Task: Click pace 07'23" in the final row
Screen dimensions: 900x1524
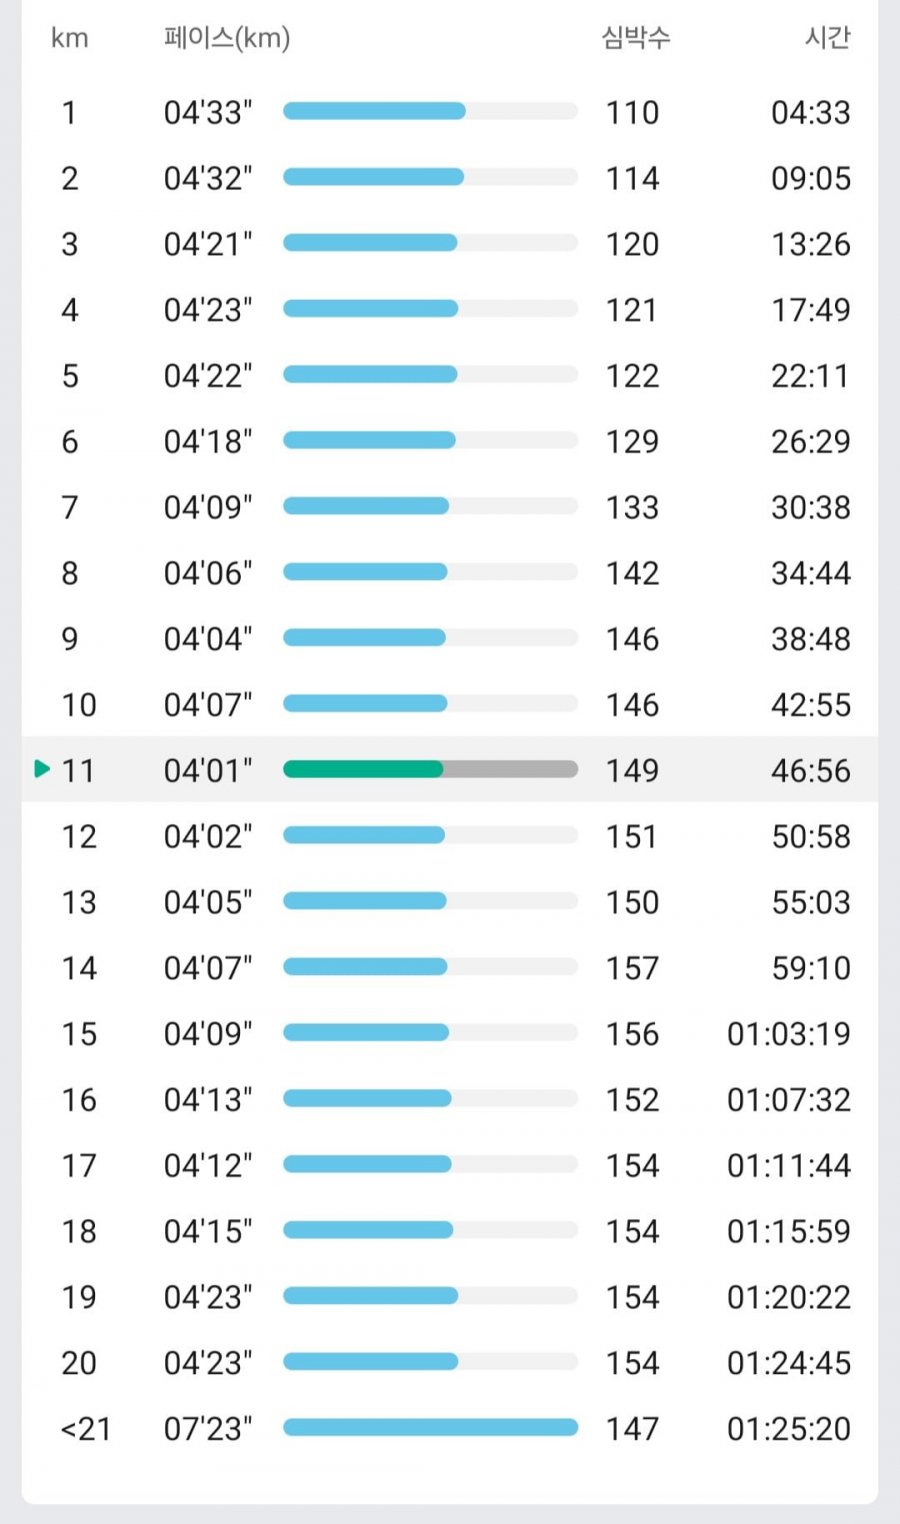Action: (x=208, y=1429)
